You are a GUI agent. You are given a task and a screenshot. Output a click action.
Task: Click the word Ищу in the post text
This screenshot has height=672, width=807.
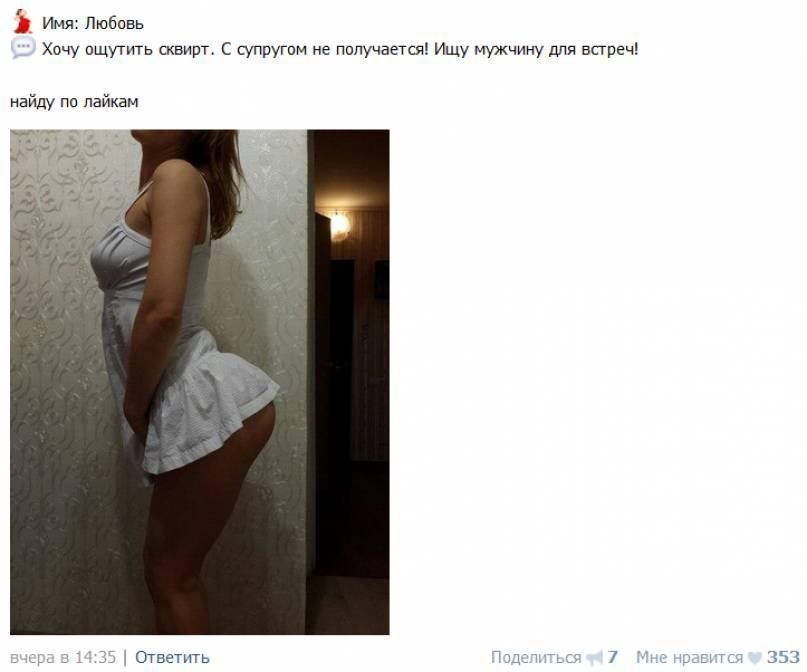coord(451,49)
